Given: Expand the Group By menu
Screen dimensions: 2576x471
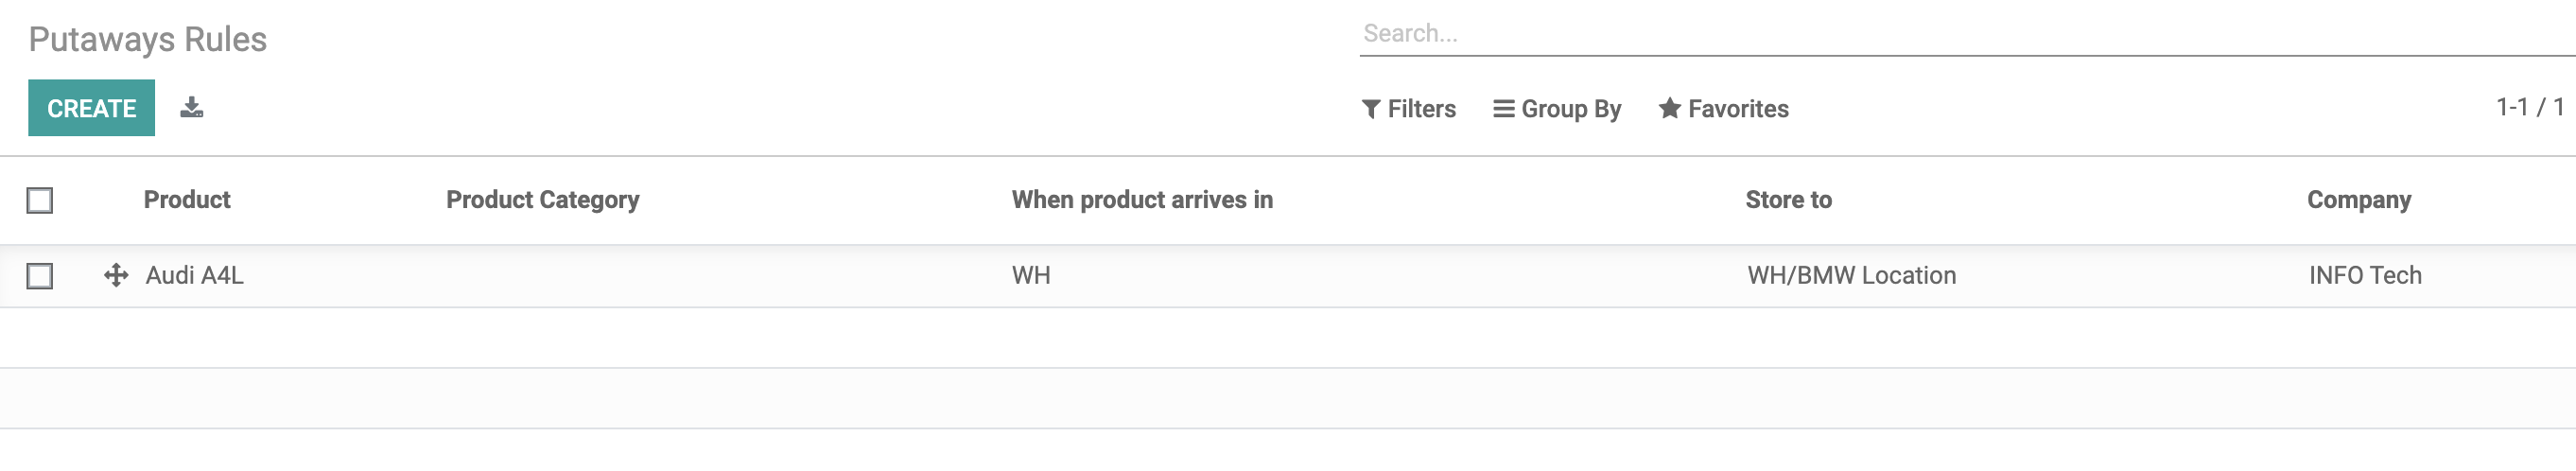Looking at the screenshot, I should 1557,109.
